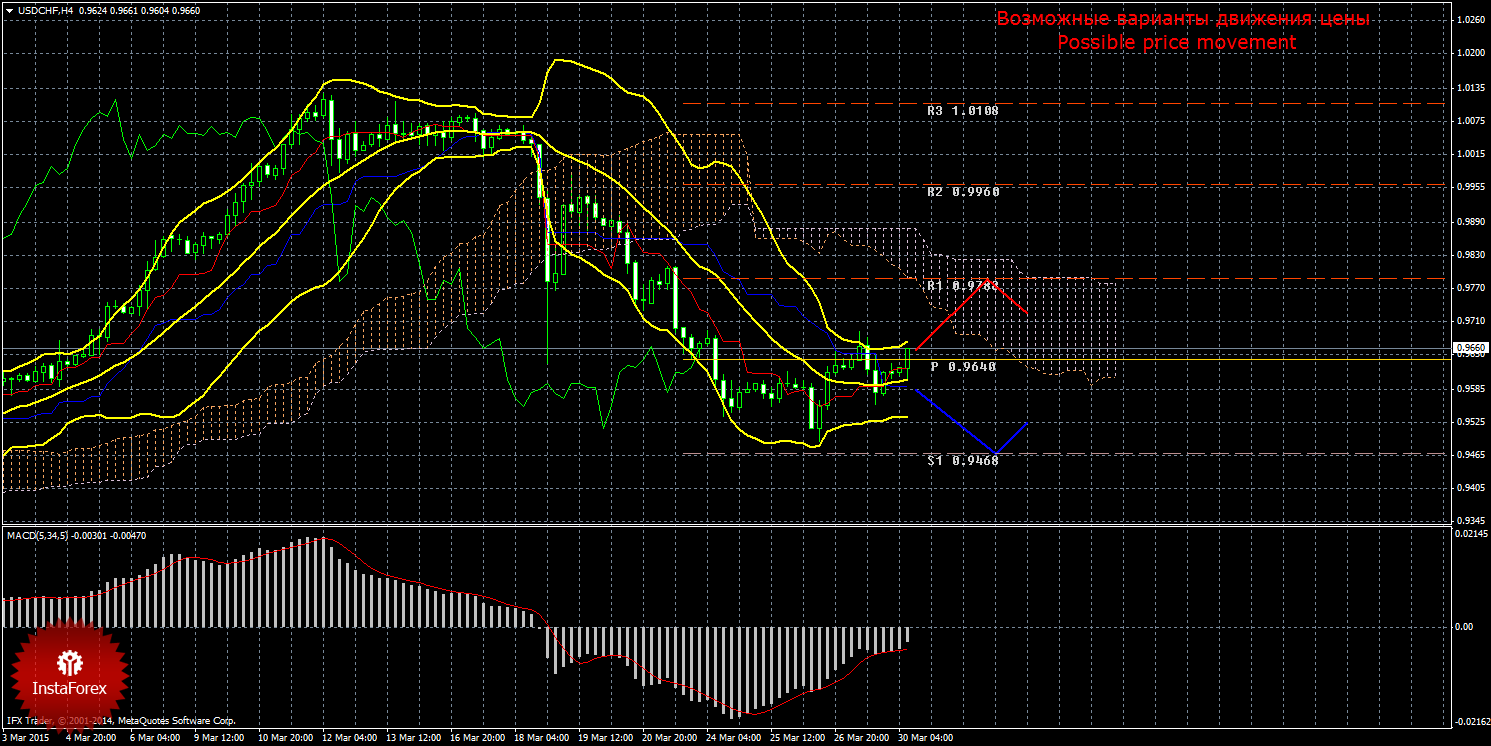The width and height of the screenshot is (1491, 746).
Task: Select the R2 0.9960 pivot level label
Action: coord(962,192)
